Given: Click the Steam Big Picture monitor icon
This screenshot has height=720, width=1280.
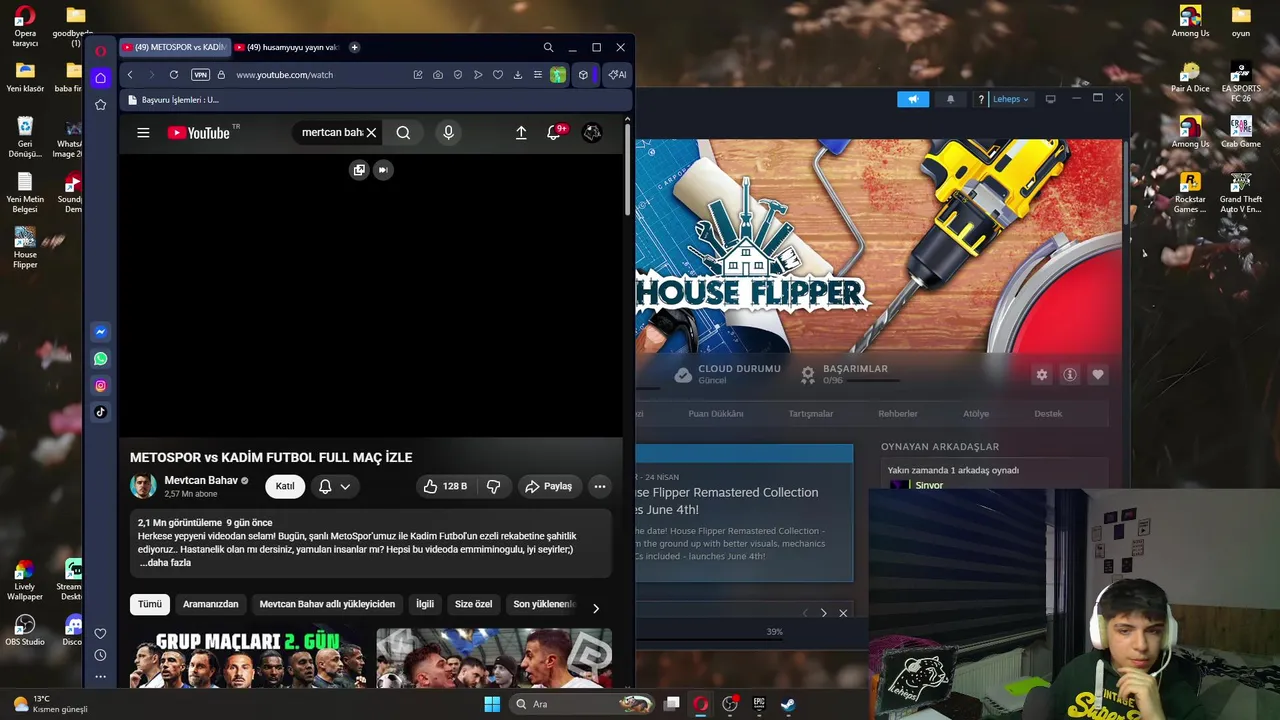Looking at the screenshot, I should [1050, 99].
